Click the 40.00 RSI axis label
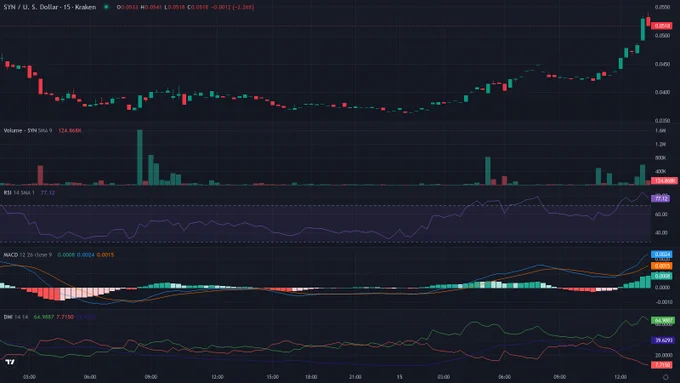680x383 pixels. [661, 233]
